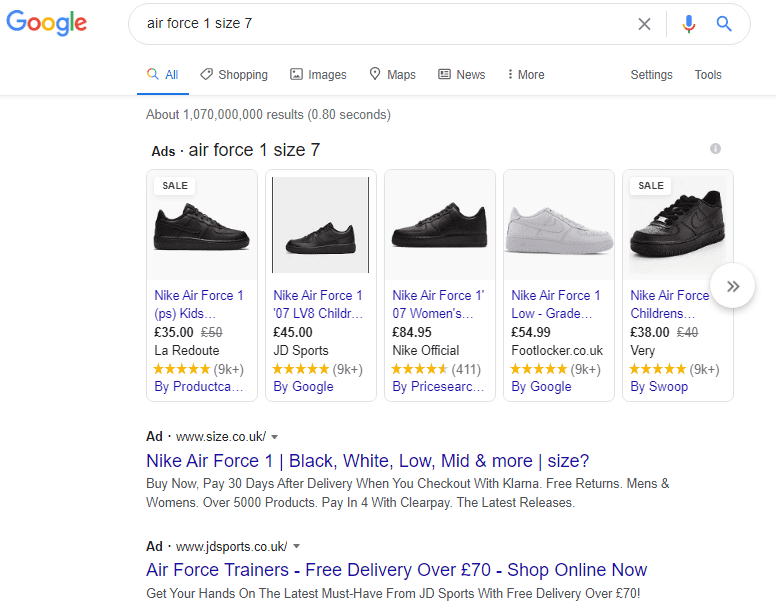This screenshot has width=776, height=608.
Task: Click the ads info icon
Action: point(715,148)
